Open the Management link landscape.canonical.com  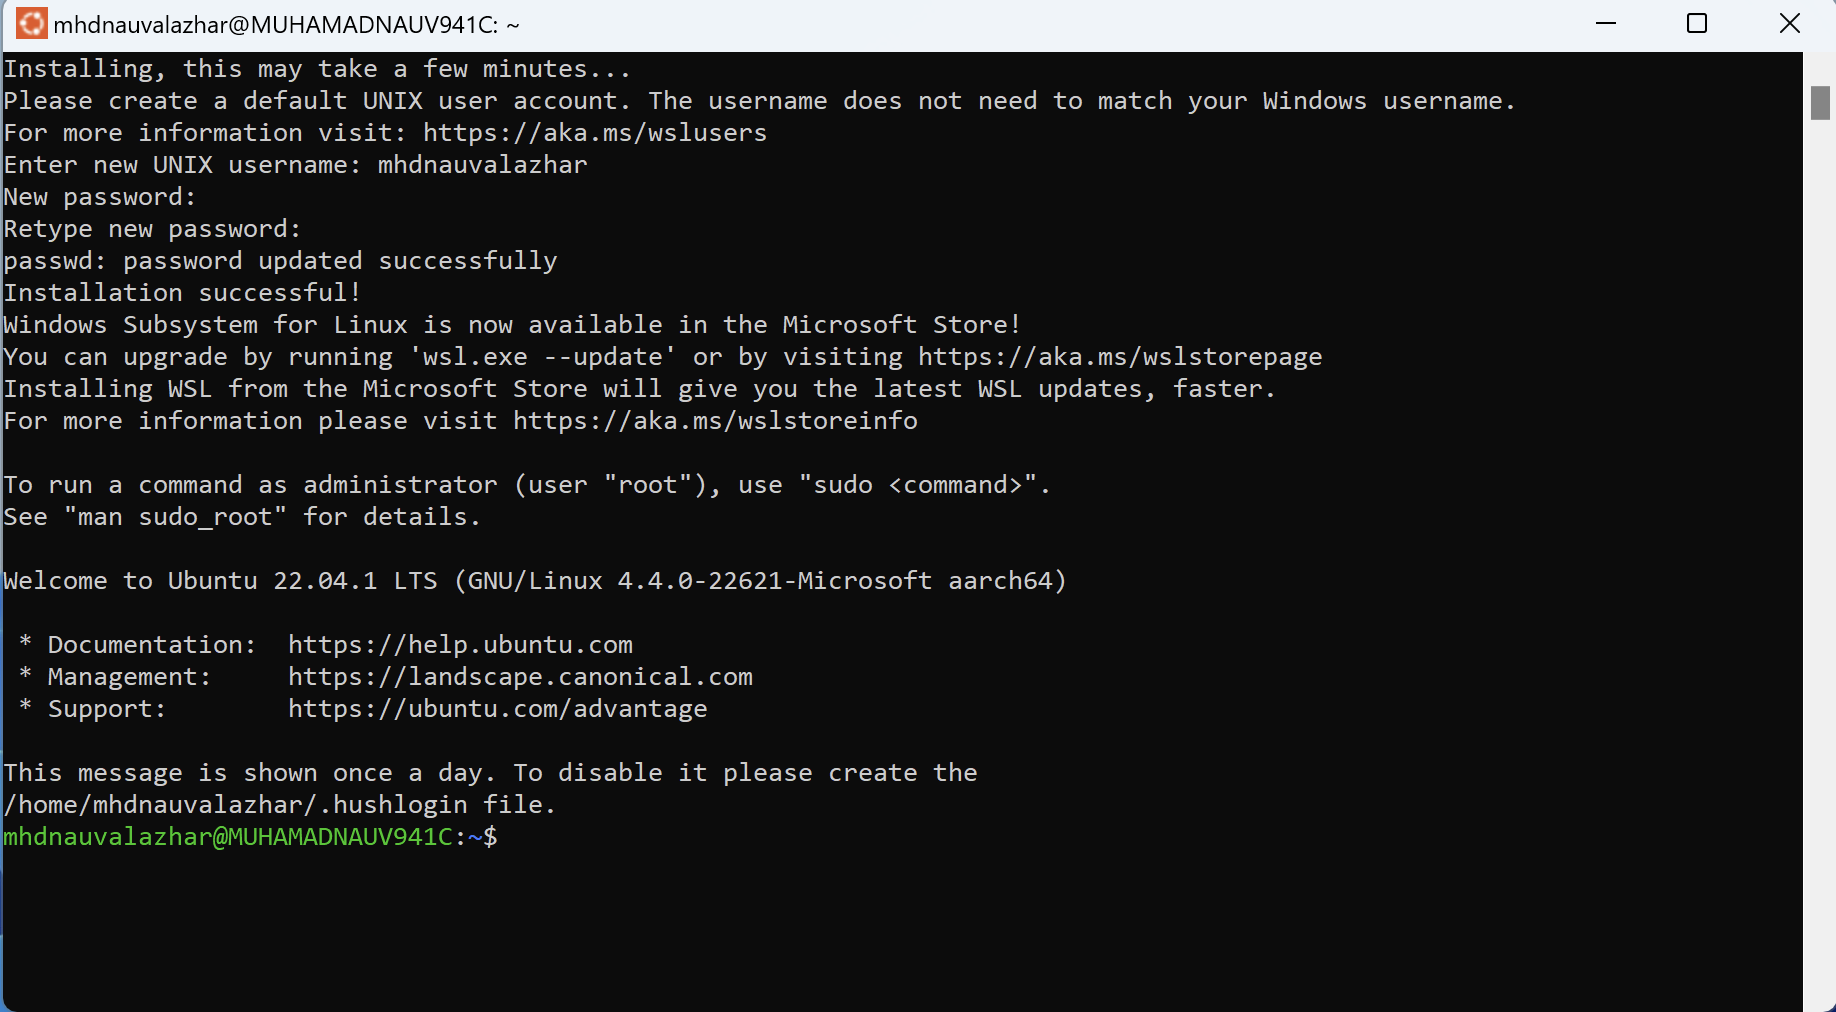pyautogui.click(x=521, y=677)
